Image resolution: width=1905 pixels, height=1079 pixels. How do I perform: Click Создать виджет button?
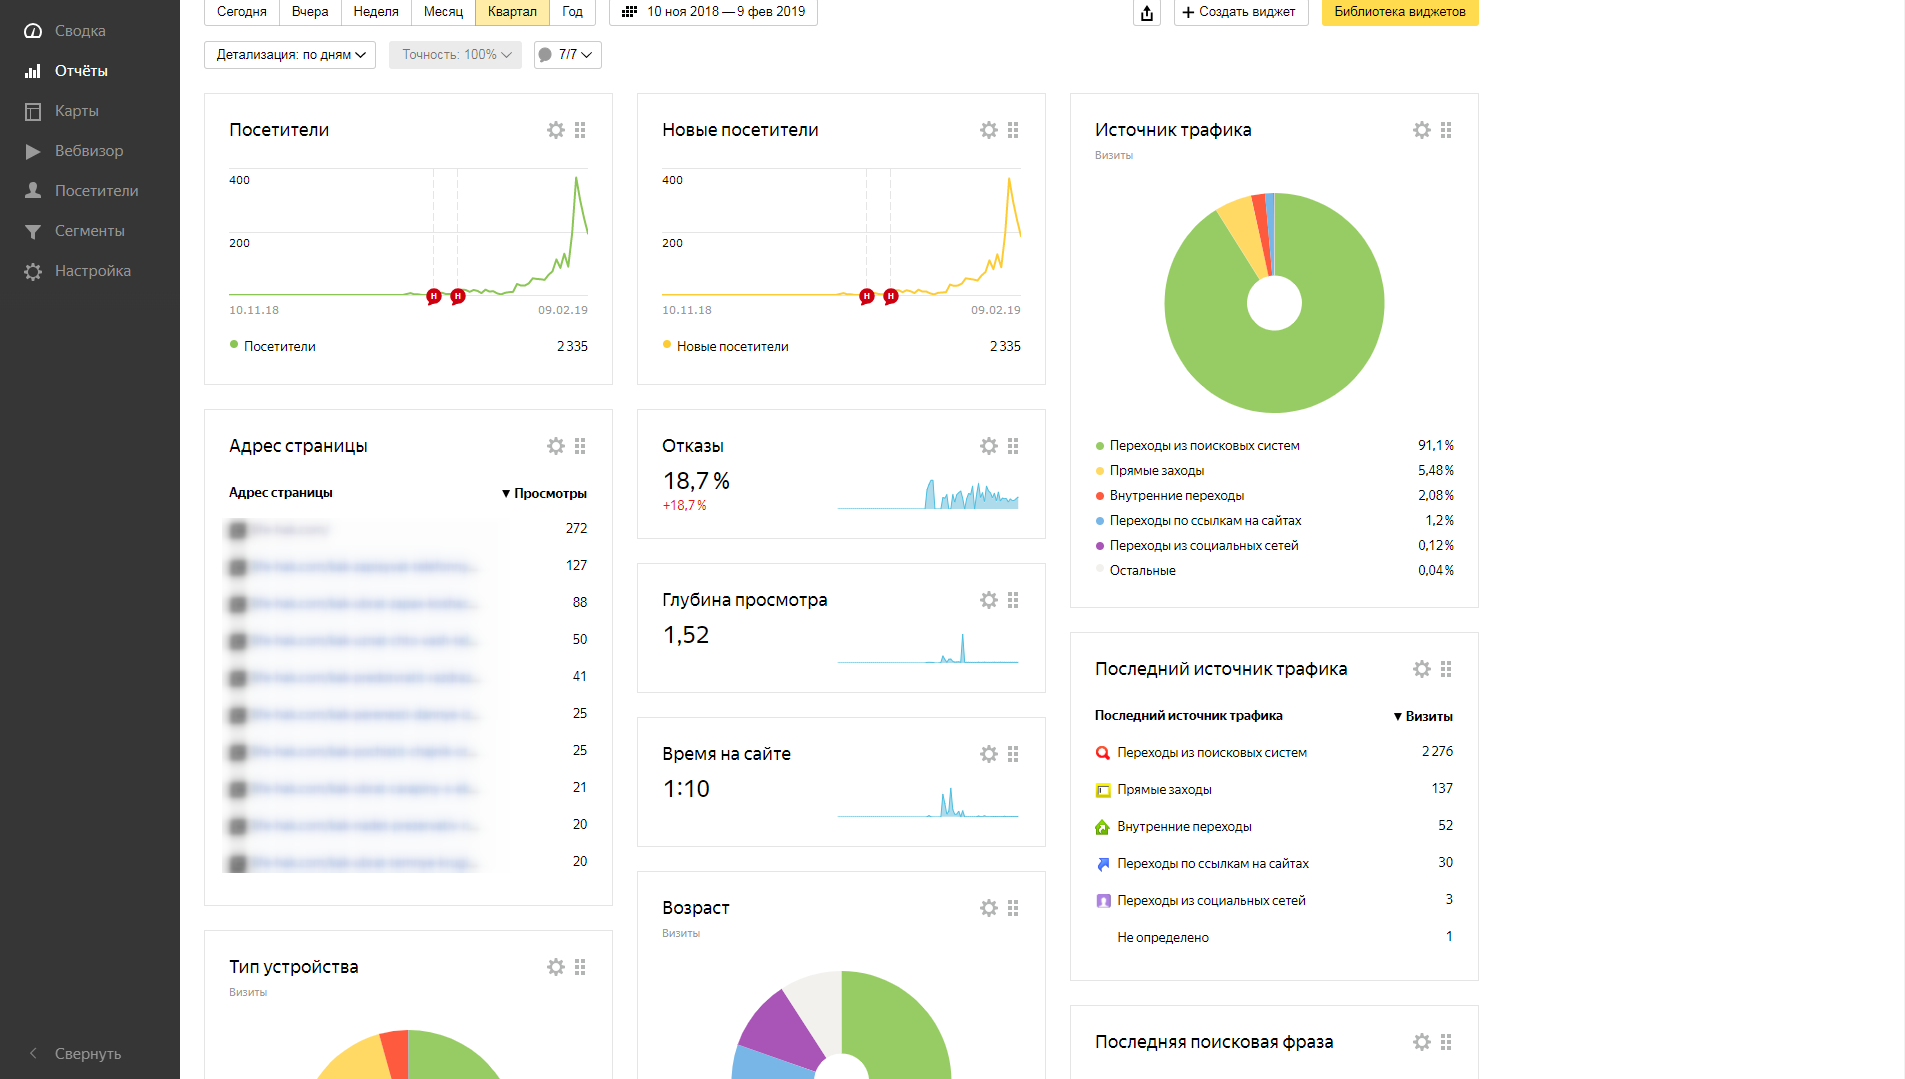pyautogui.click(x=1240, y=12)
